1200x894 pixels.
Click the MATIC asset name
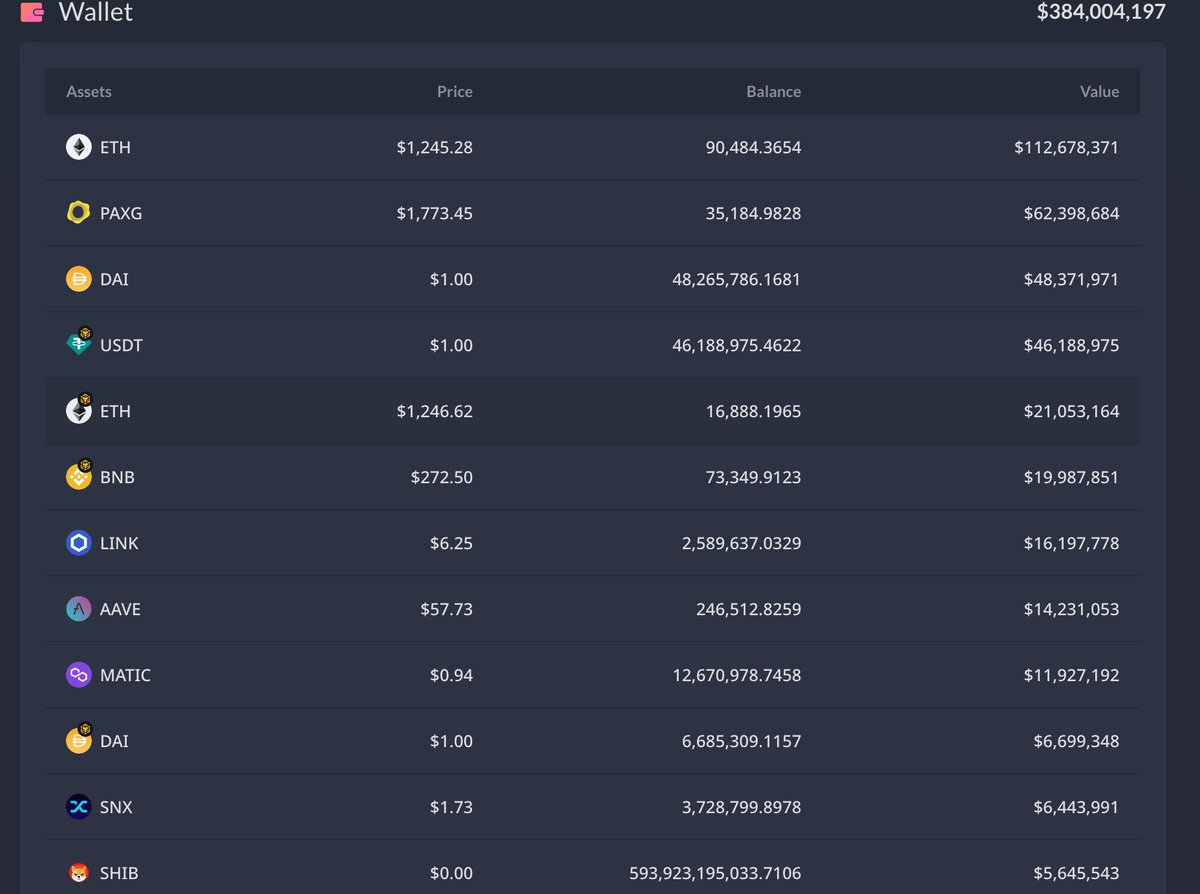coord(125,675)
